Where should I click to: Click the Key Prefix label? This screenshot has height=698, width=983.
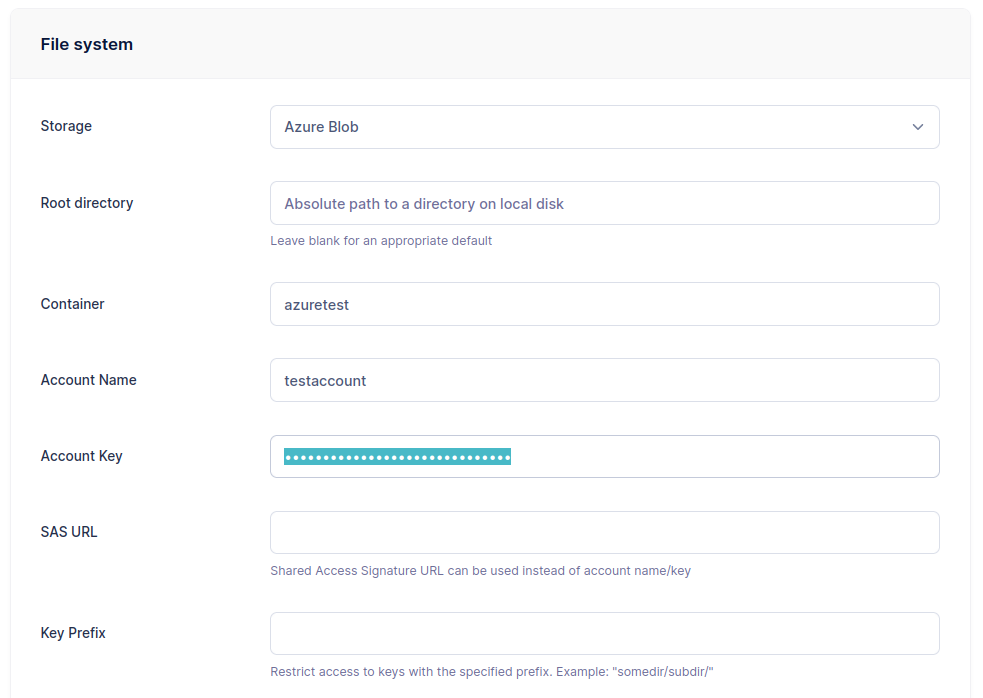pos(73,633)
